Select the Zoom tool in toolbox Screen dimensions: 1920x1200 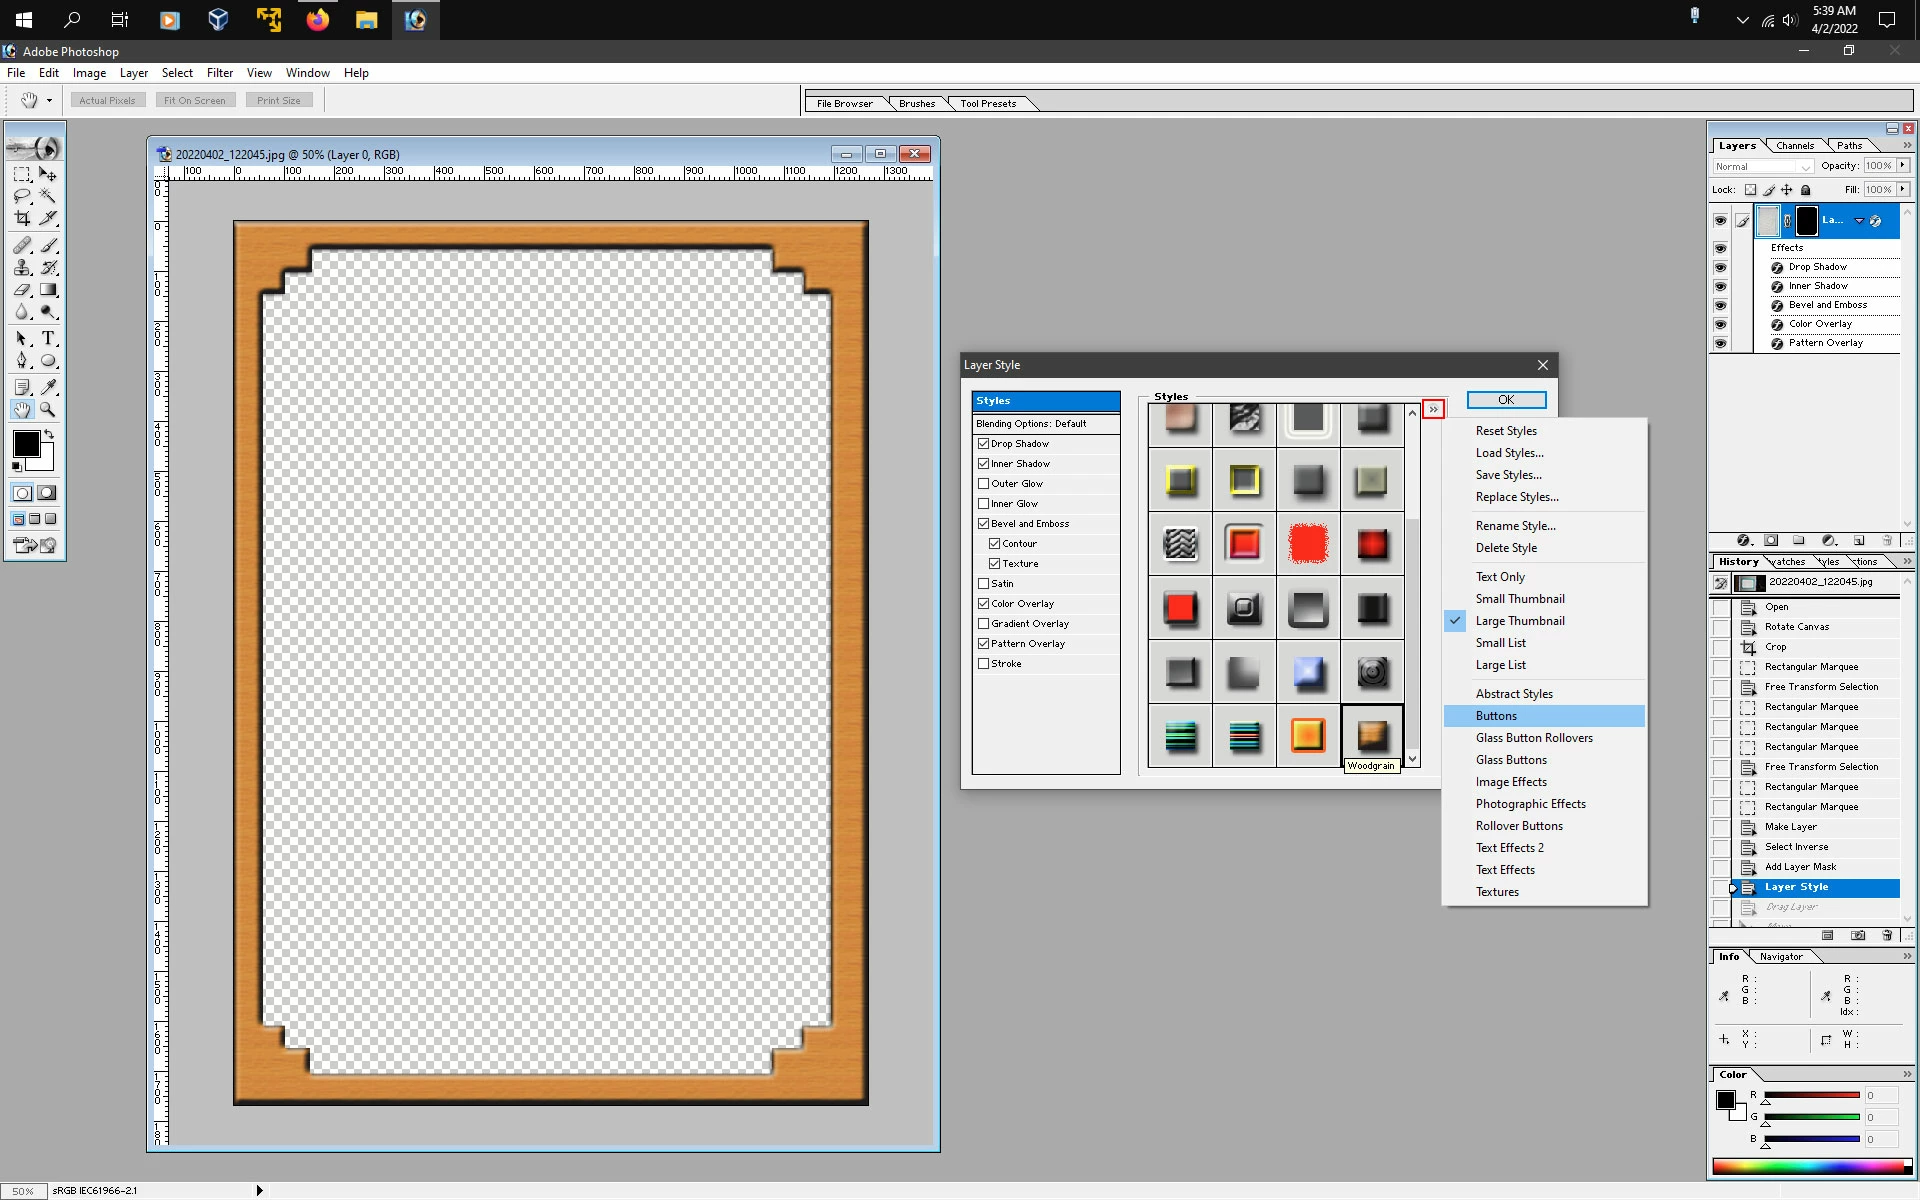pos(48,409)
